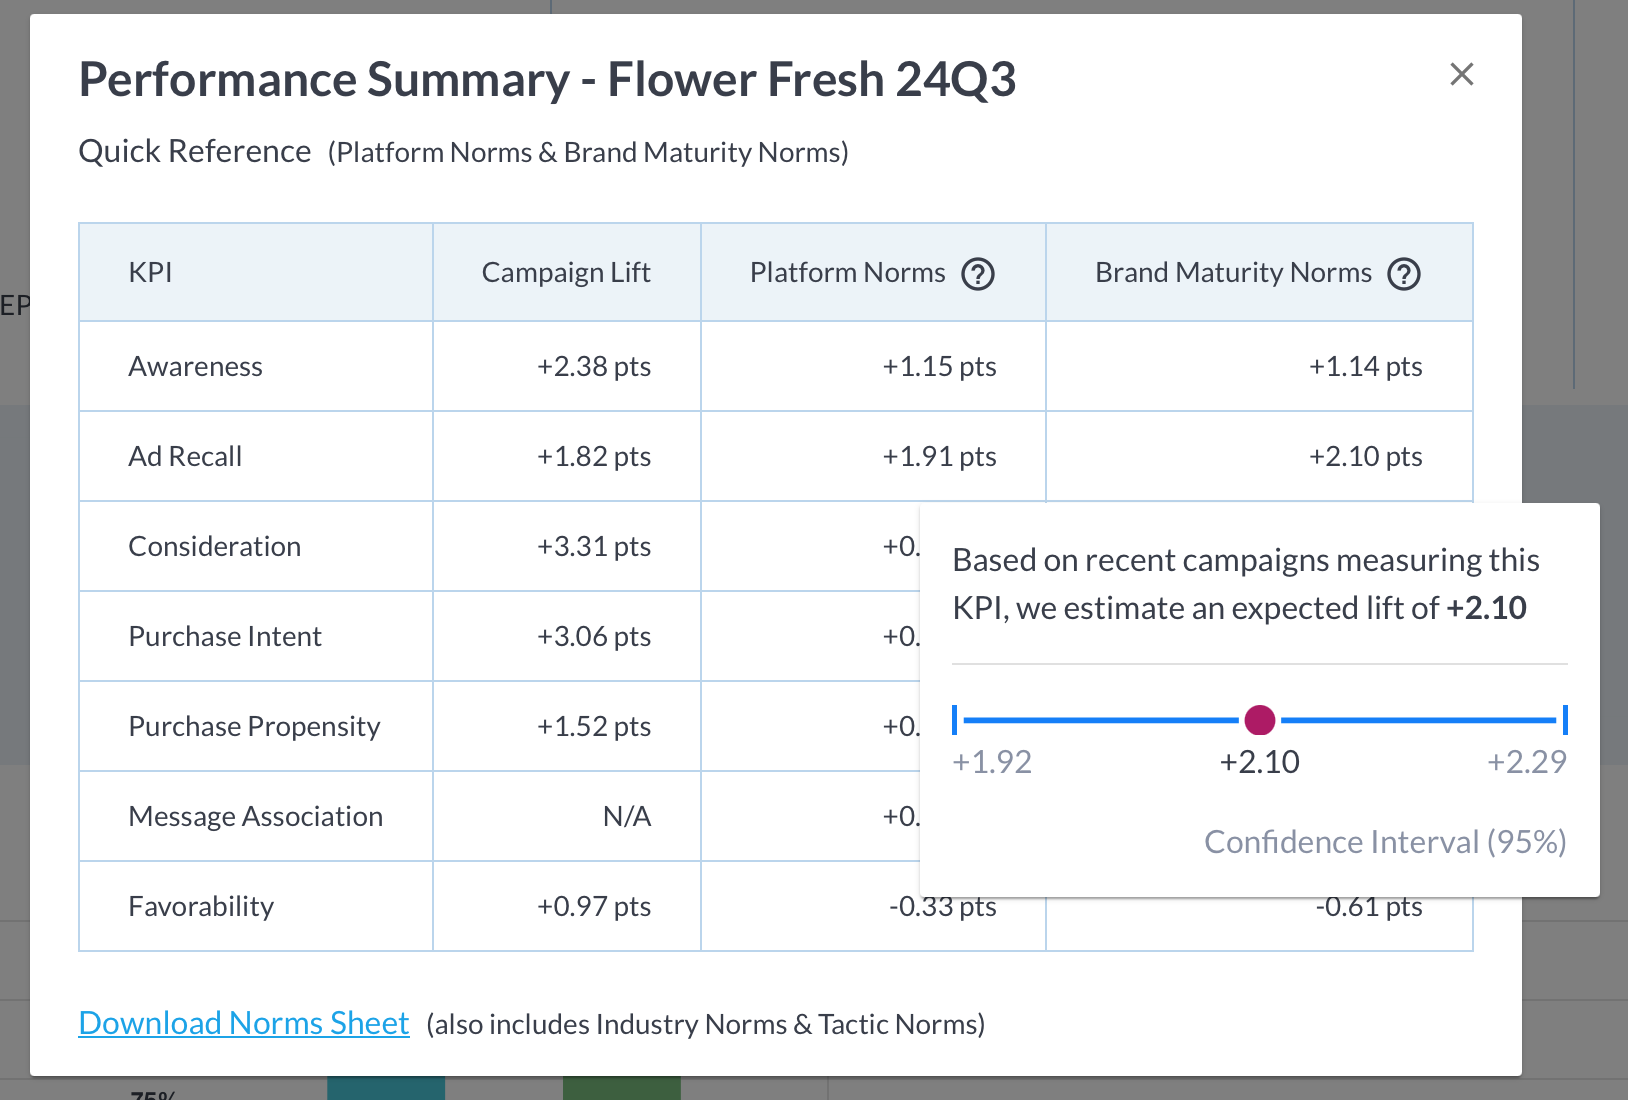Click the magenta confidence interval marker

click(x=1259, y=719)
